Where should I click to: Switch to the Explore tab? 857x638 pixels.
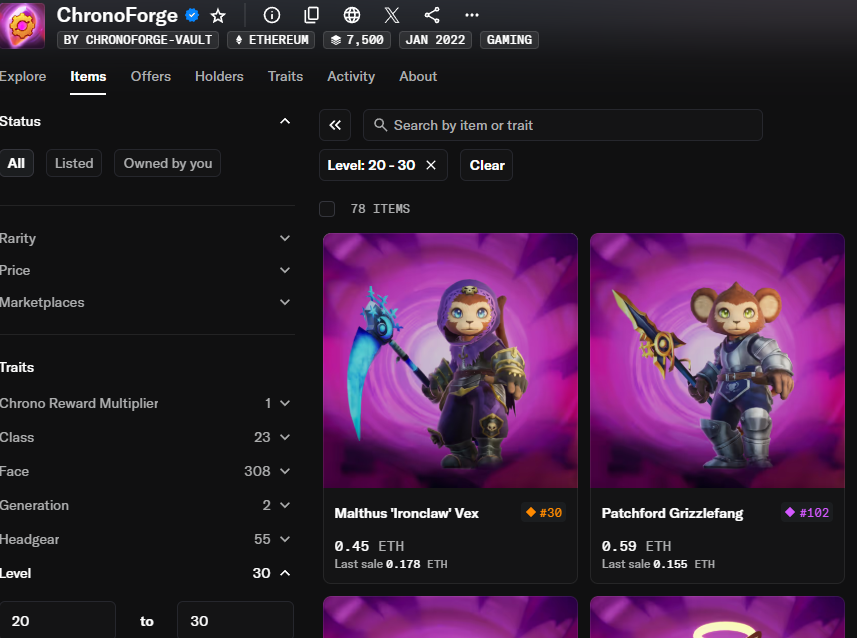click(x=23, y=77)
